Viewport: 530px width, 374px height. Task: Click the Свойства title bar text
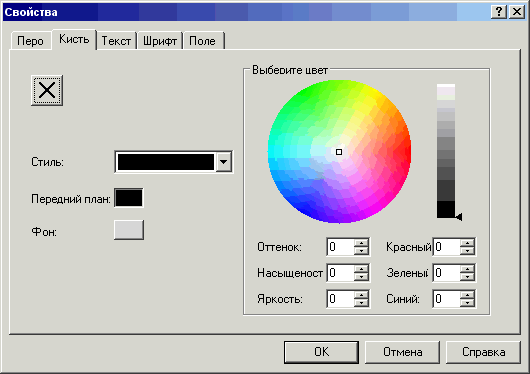pos(31,12)
